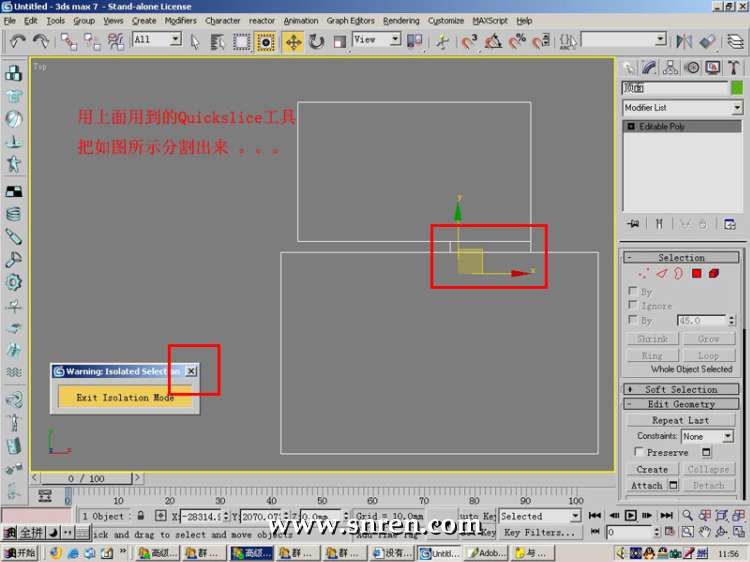Click the Undo arrow icon
The width and height of the screenshot is (750, 562).
point(17,41)
